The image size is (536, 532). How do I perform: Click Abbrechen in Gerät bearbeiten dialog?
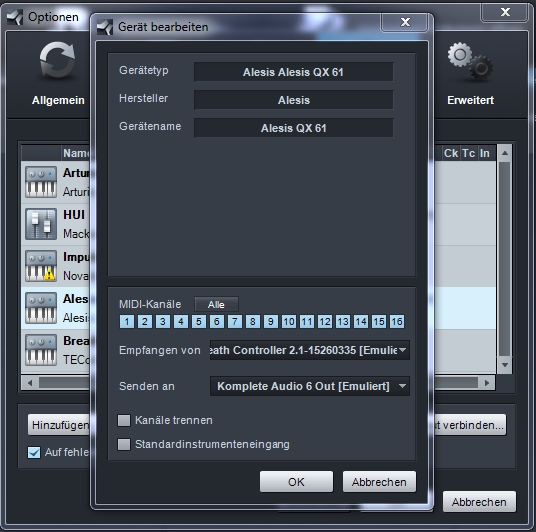tap(379, 482)
